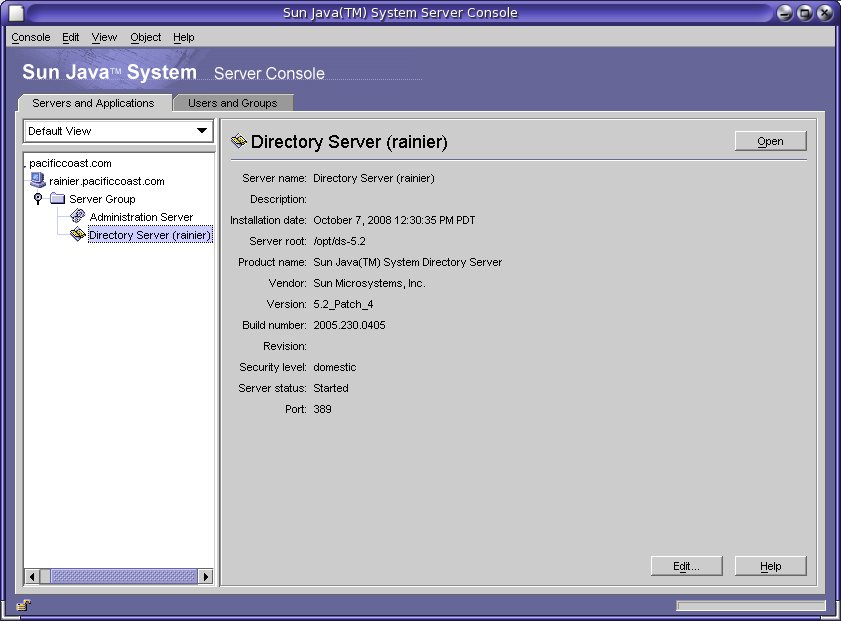Click Version value 5.2_Patch_4

[343, 304]
